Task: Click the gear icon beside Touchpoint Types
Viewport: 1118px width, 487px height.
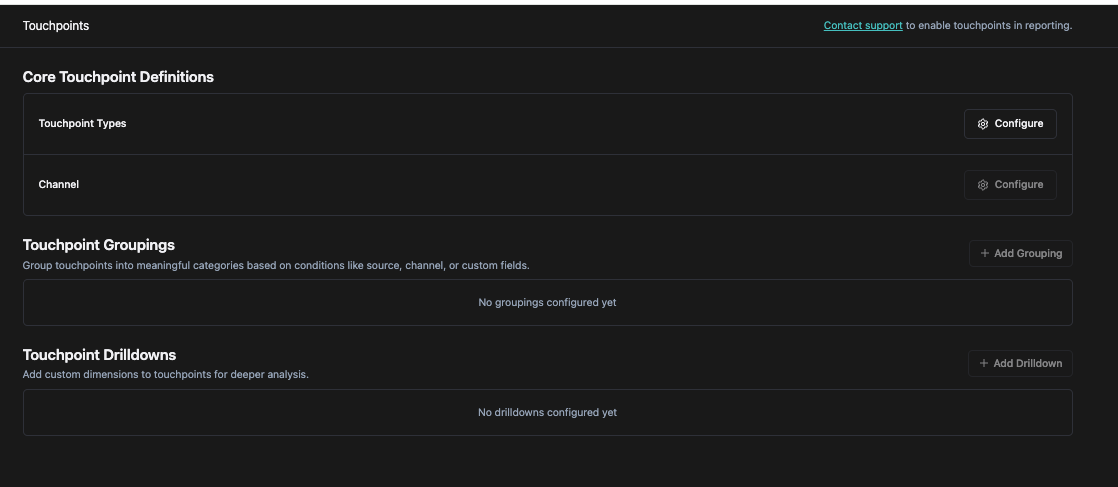Action: point(983,124)
